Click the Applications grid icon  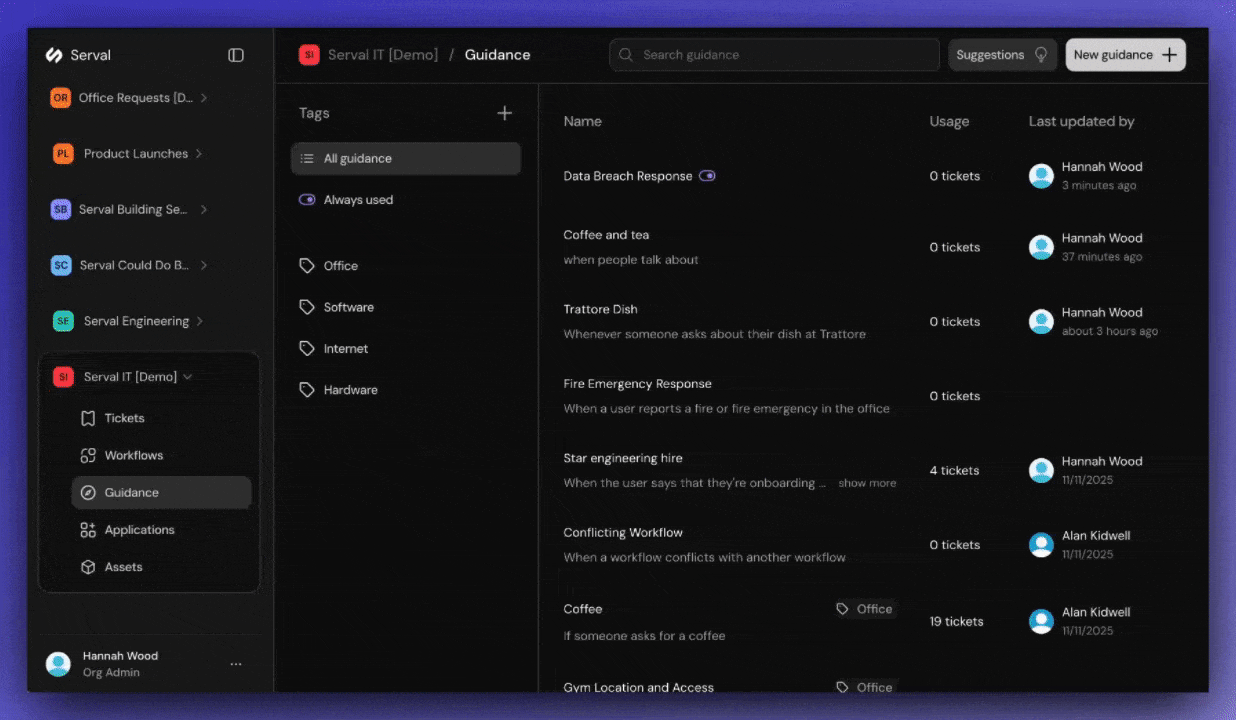click(88, 530)
